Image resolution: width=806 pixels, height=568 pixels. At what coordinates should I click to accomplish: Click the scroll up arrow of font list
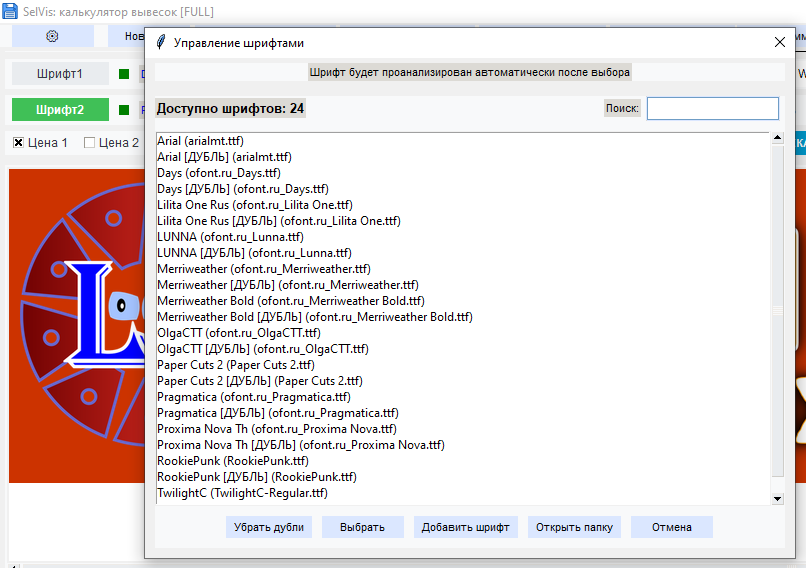pyautogui.click(x=777, y=138)
